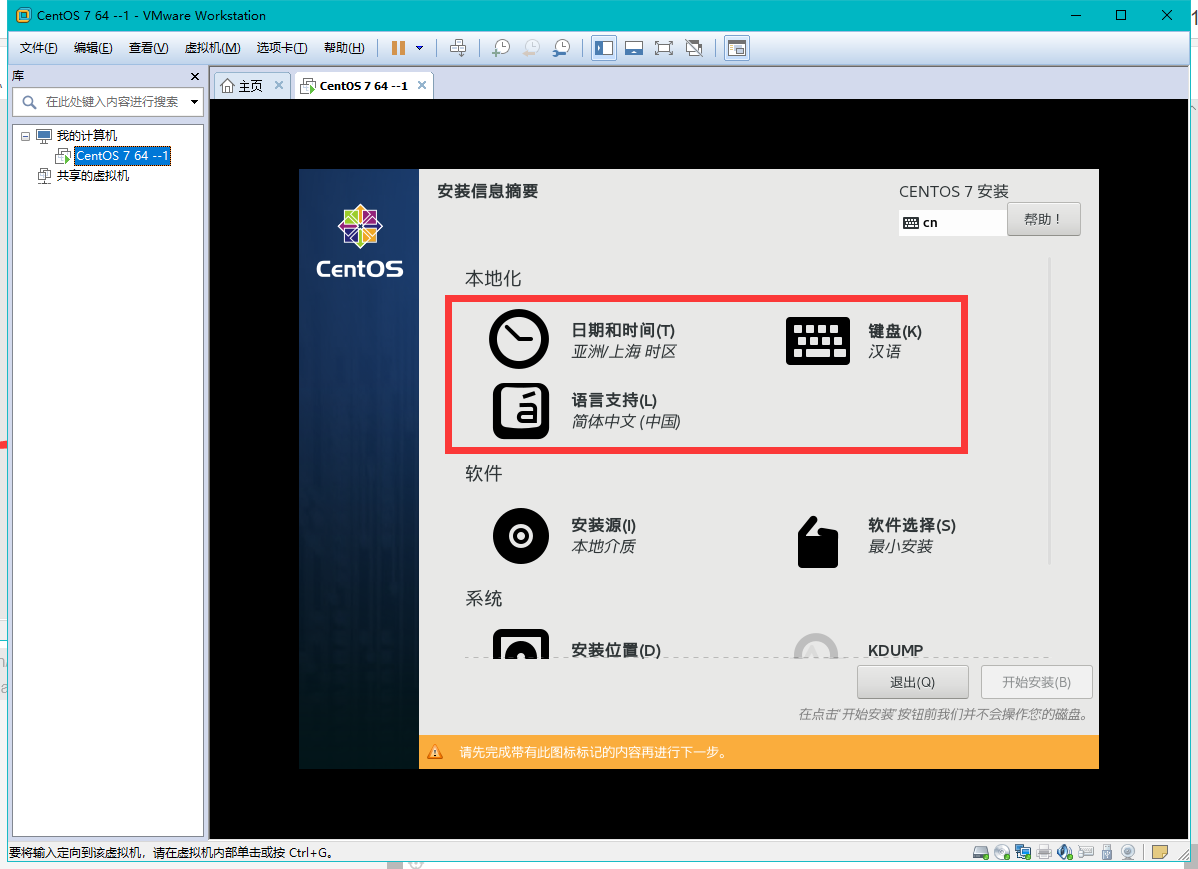Viewport: 1198px width, 869px height.
Task: Open the 查看(V) menu
Action: point(148,48)
